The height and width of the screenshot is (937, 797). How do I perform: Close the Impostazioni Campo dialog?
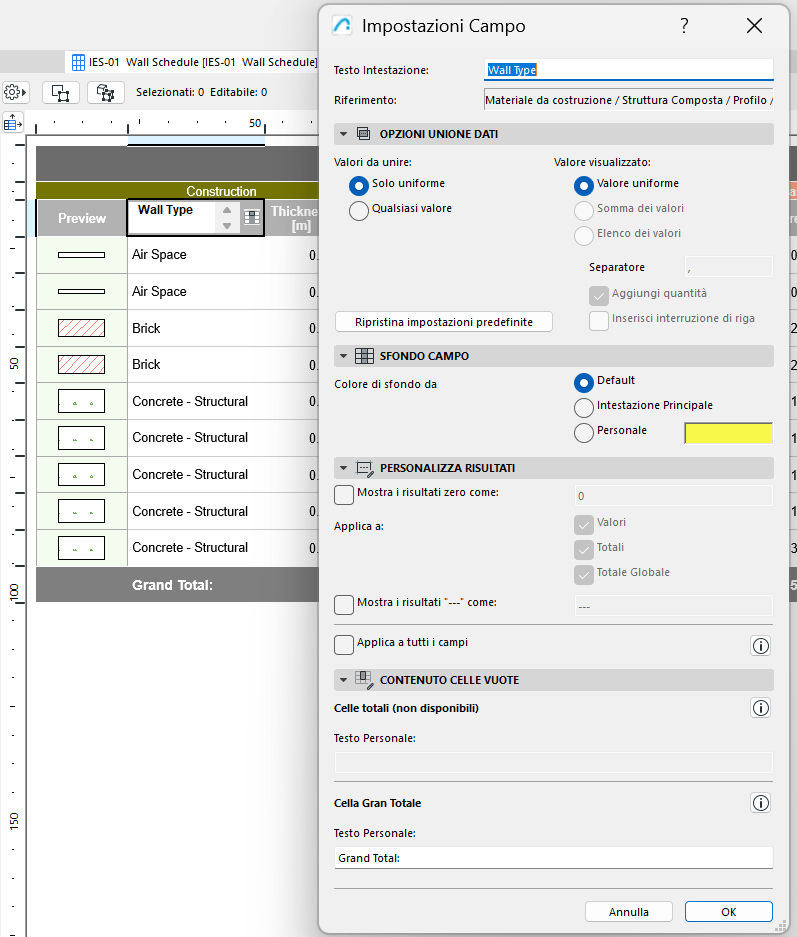(x=754, y=26)
